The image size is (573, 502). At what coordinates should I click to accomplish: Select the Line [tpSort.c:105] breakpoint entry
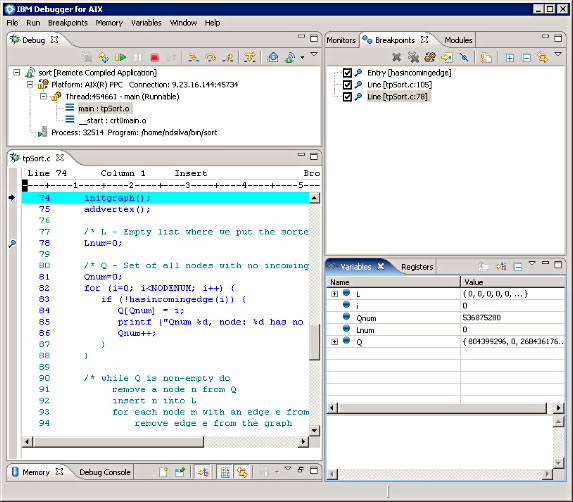point(399,85)
